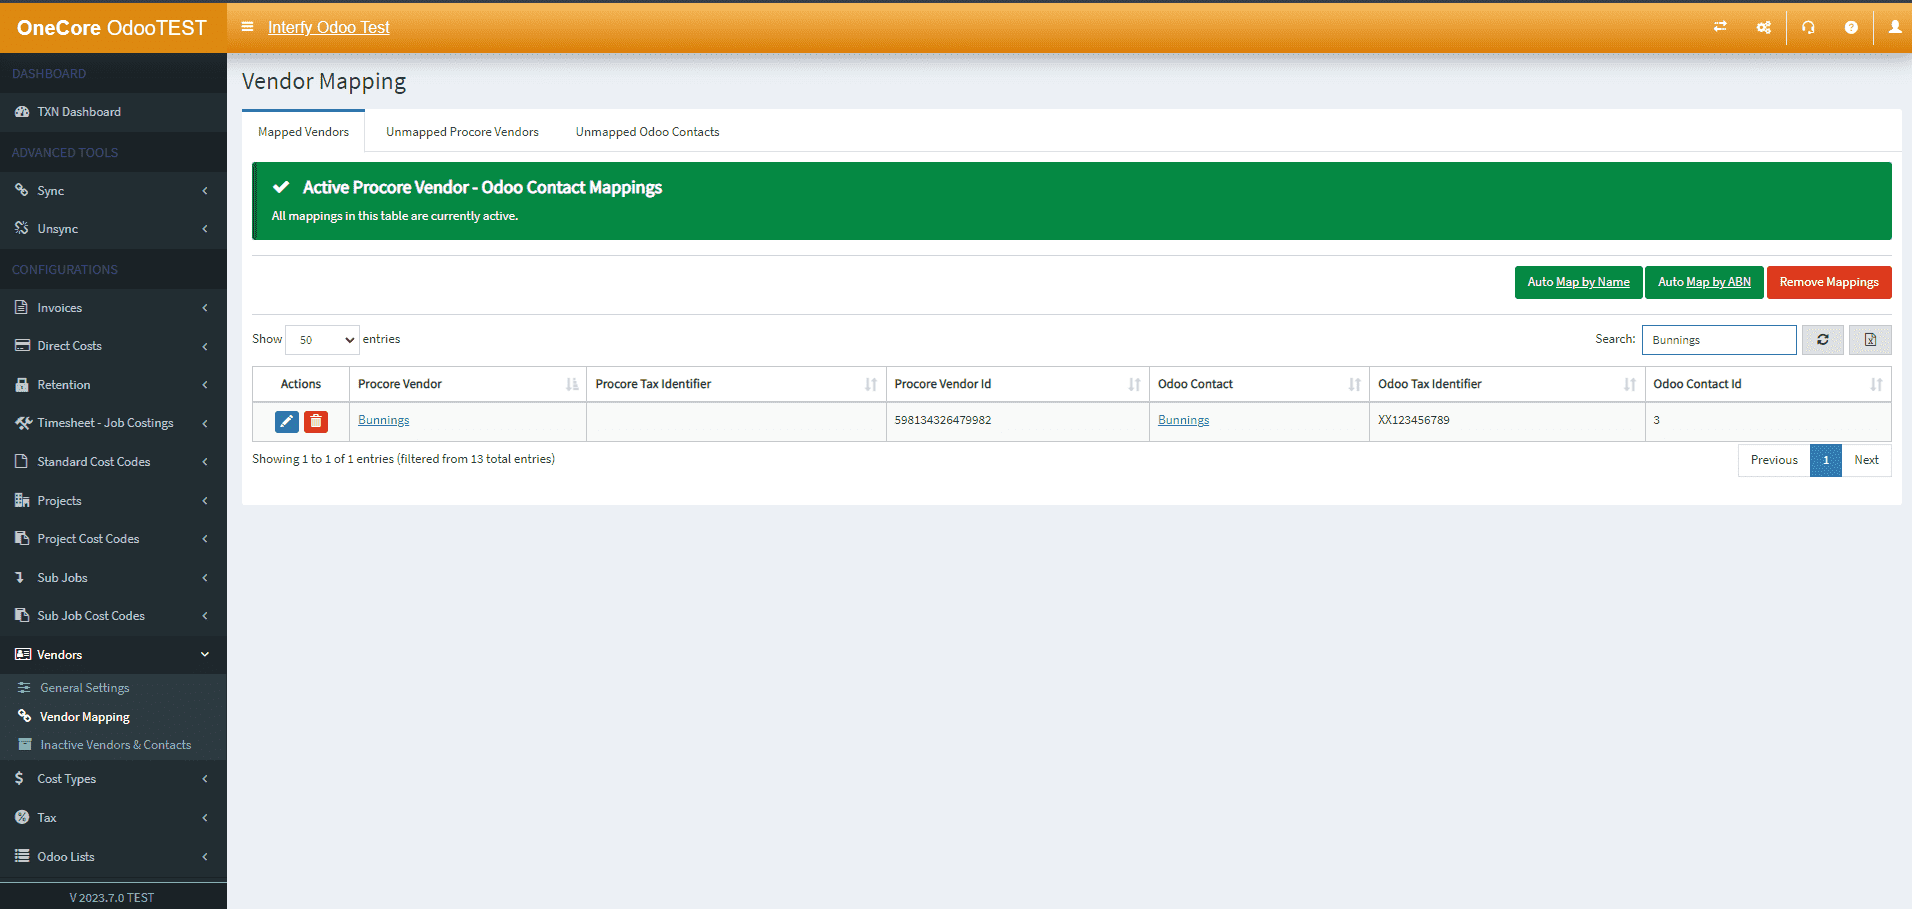
Task: Click the red delete trash icon for Bunnings
Action: (316, 422)
